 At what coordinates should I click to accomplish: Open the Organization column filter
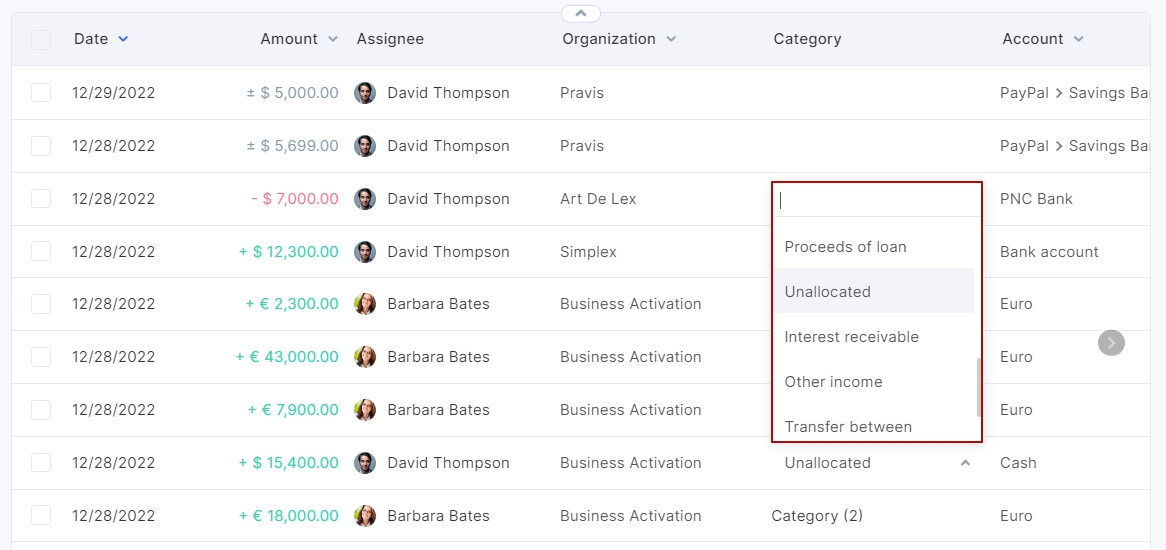click(671, 39)
